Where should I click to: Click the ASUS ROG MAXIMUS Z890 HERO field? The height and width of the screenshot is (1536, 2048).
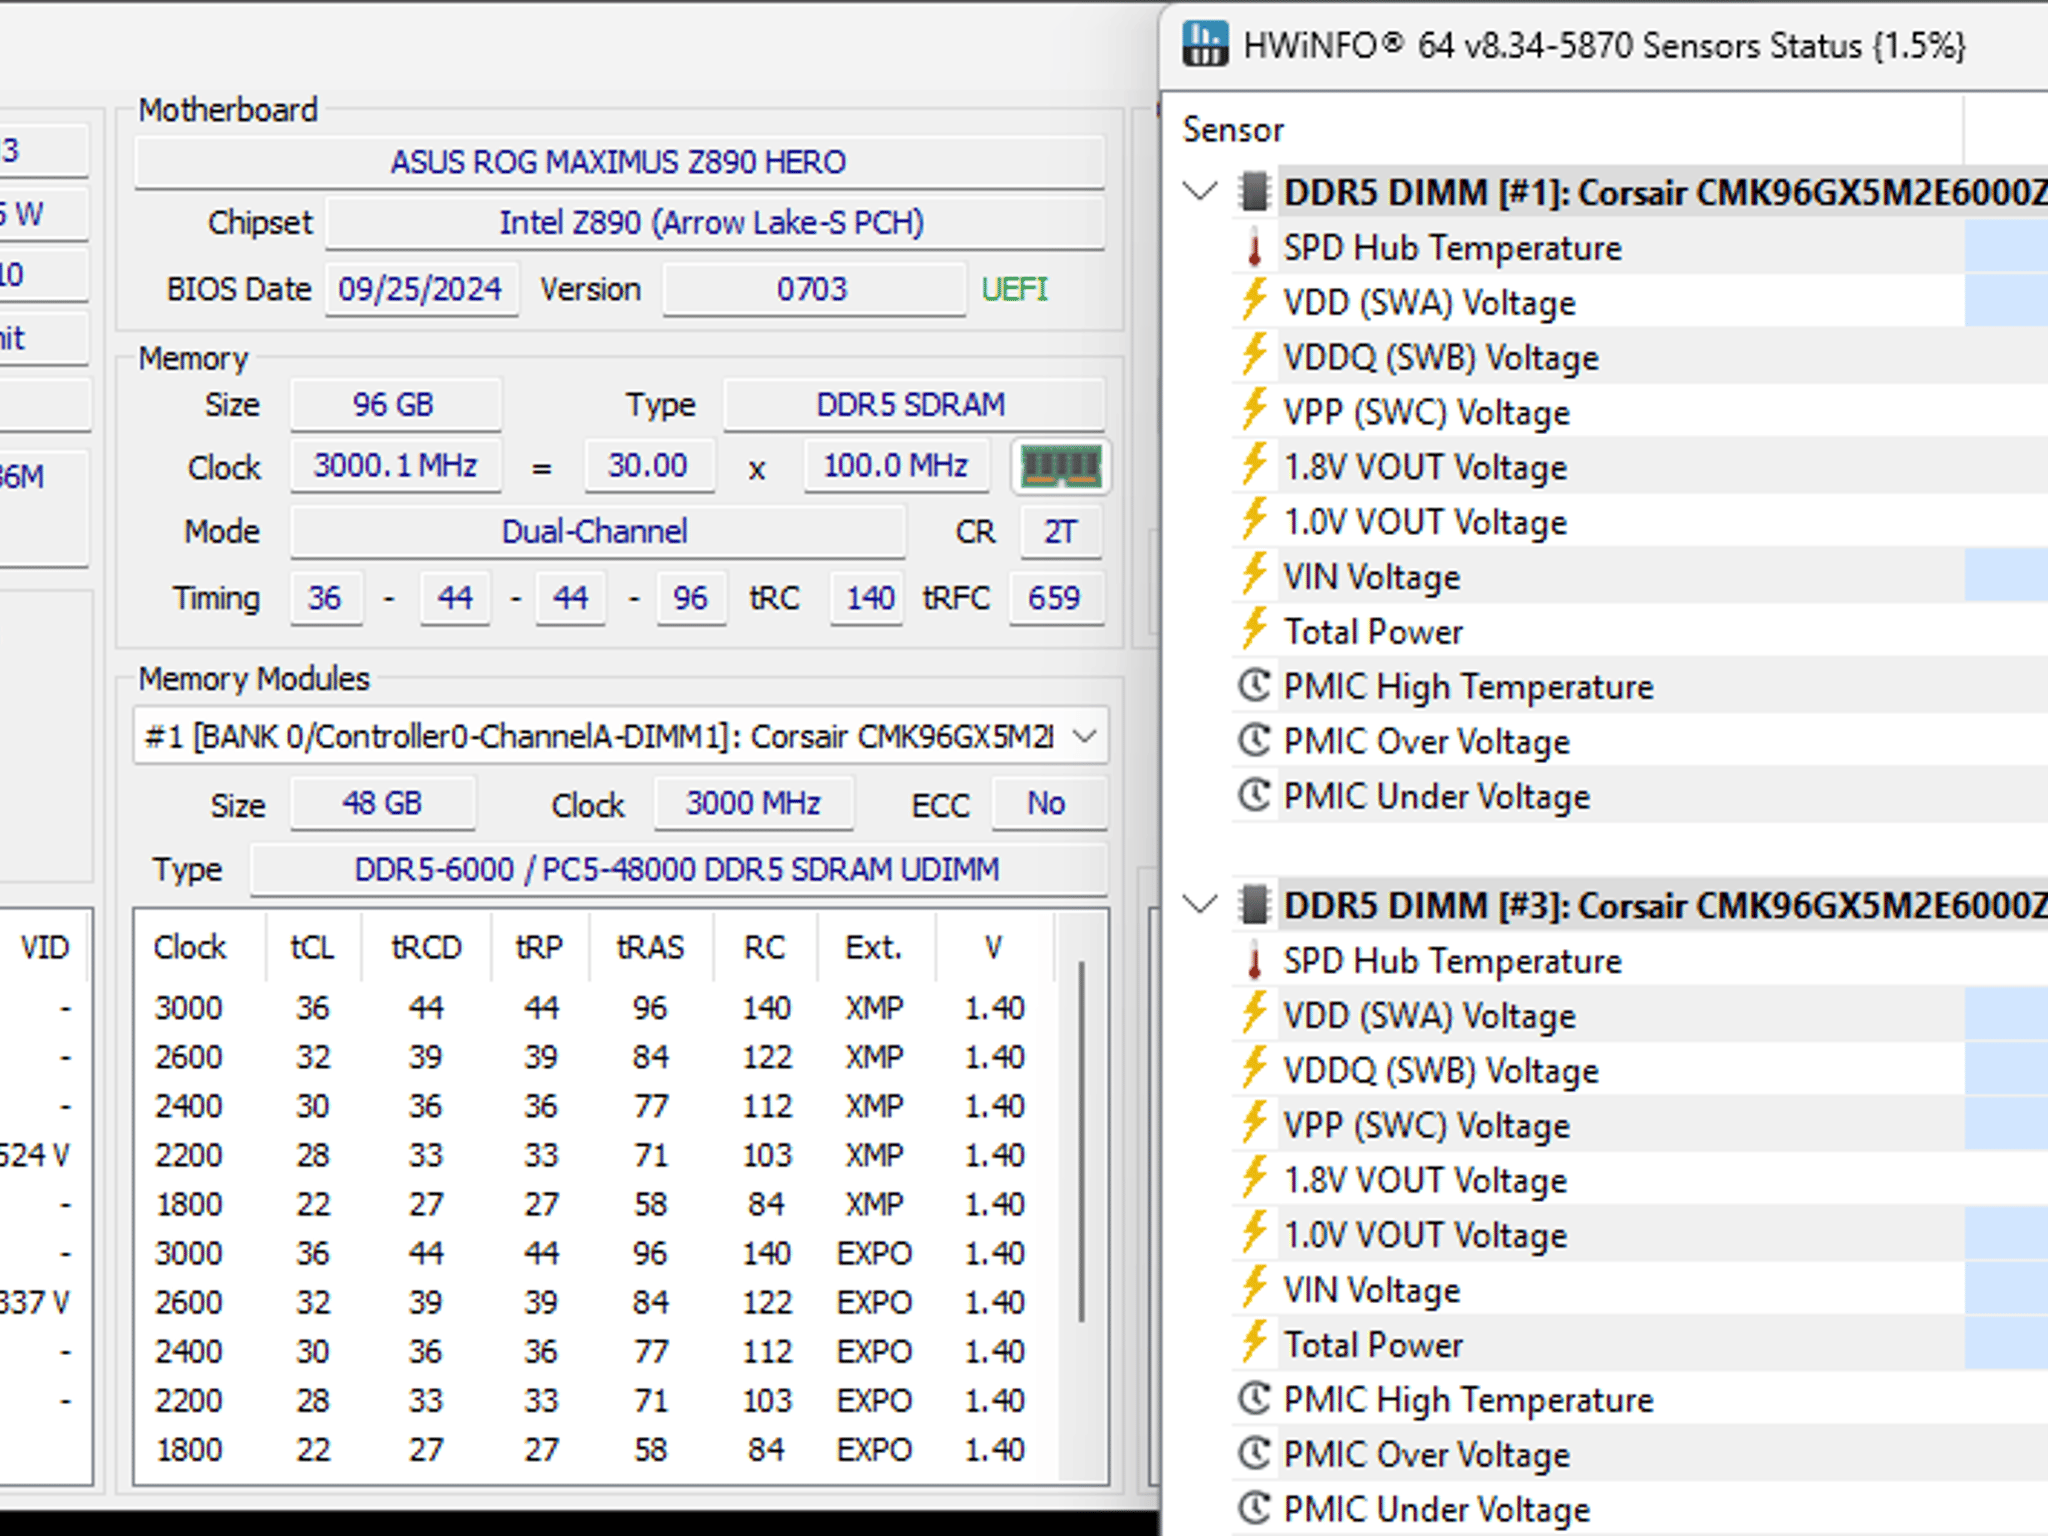click(x=619, y=162)
